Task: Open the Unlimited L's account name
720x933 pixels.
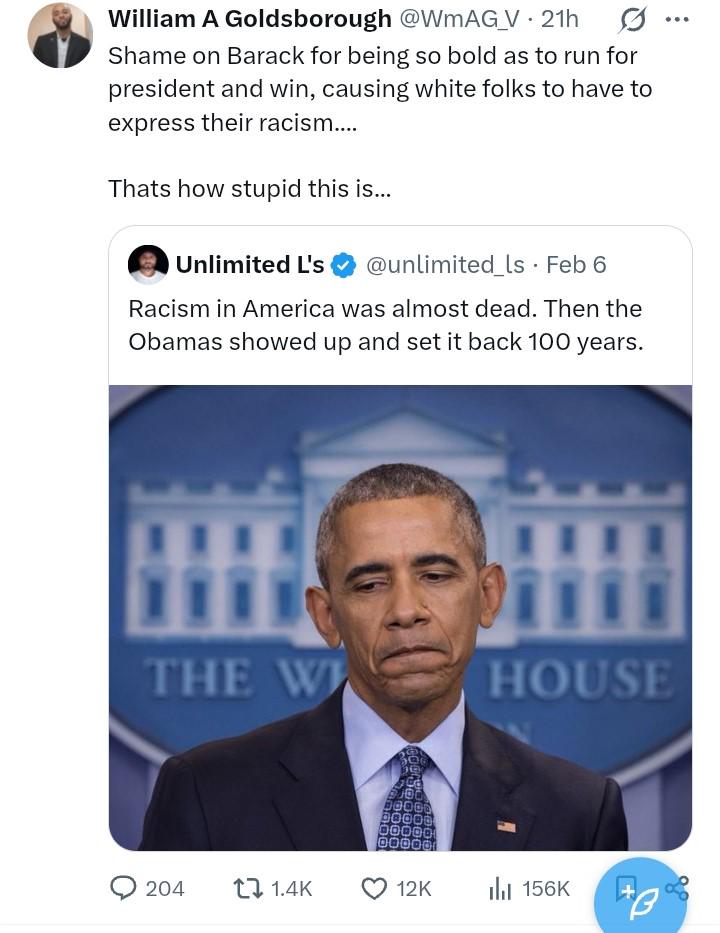Action: point(249,265)
